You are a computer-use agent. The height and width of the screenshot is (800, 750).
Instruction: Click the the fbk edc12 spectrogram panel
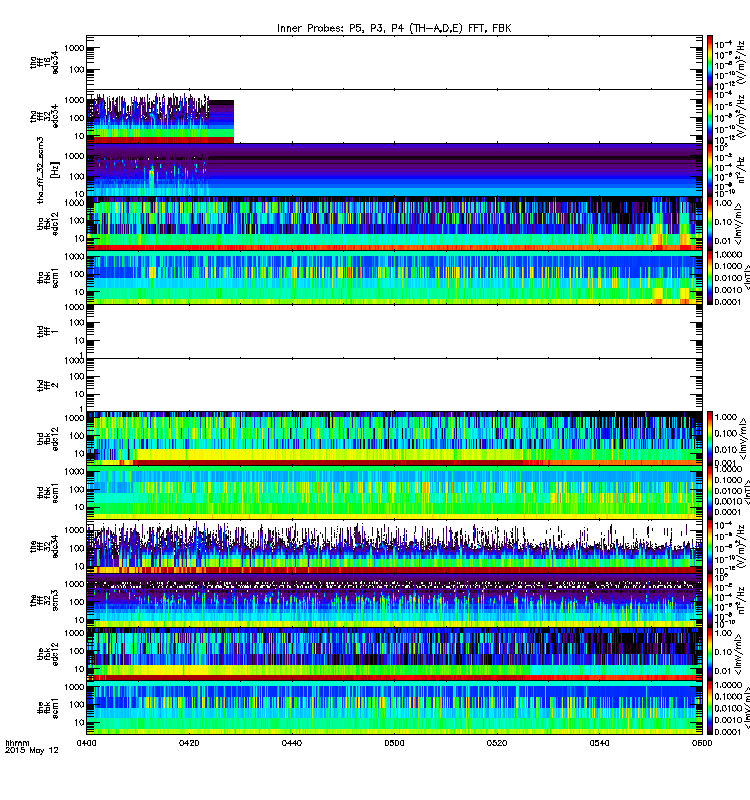[x=394, y=654]
